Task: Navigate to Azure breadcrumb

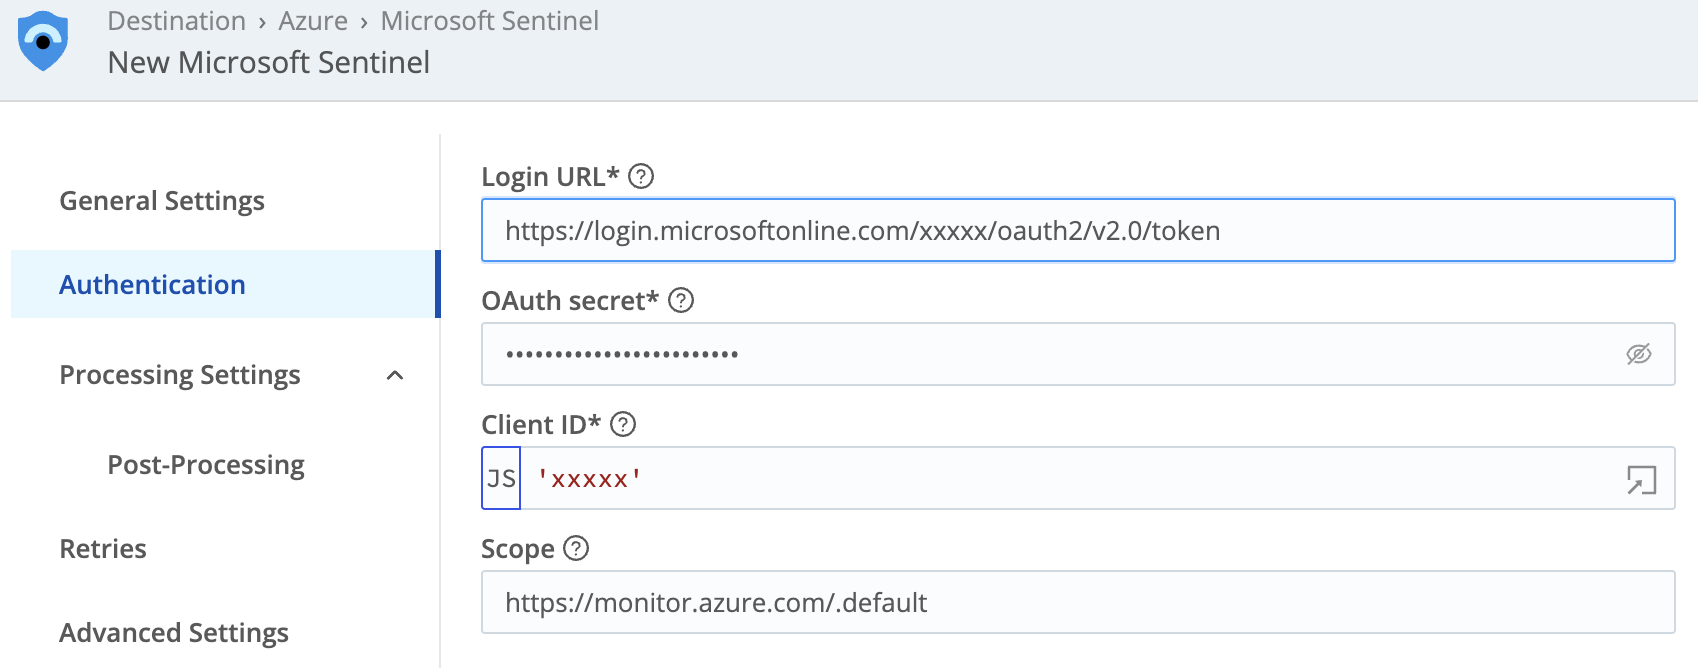Action: (x=313, y=21)
